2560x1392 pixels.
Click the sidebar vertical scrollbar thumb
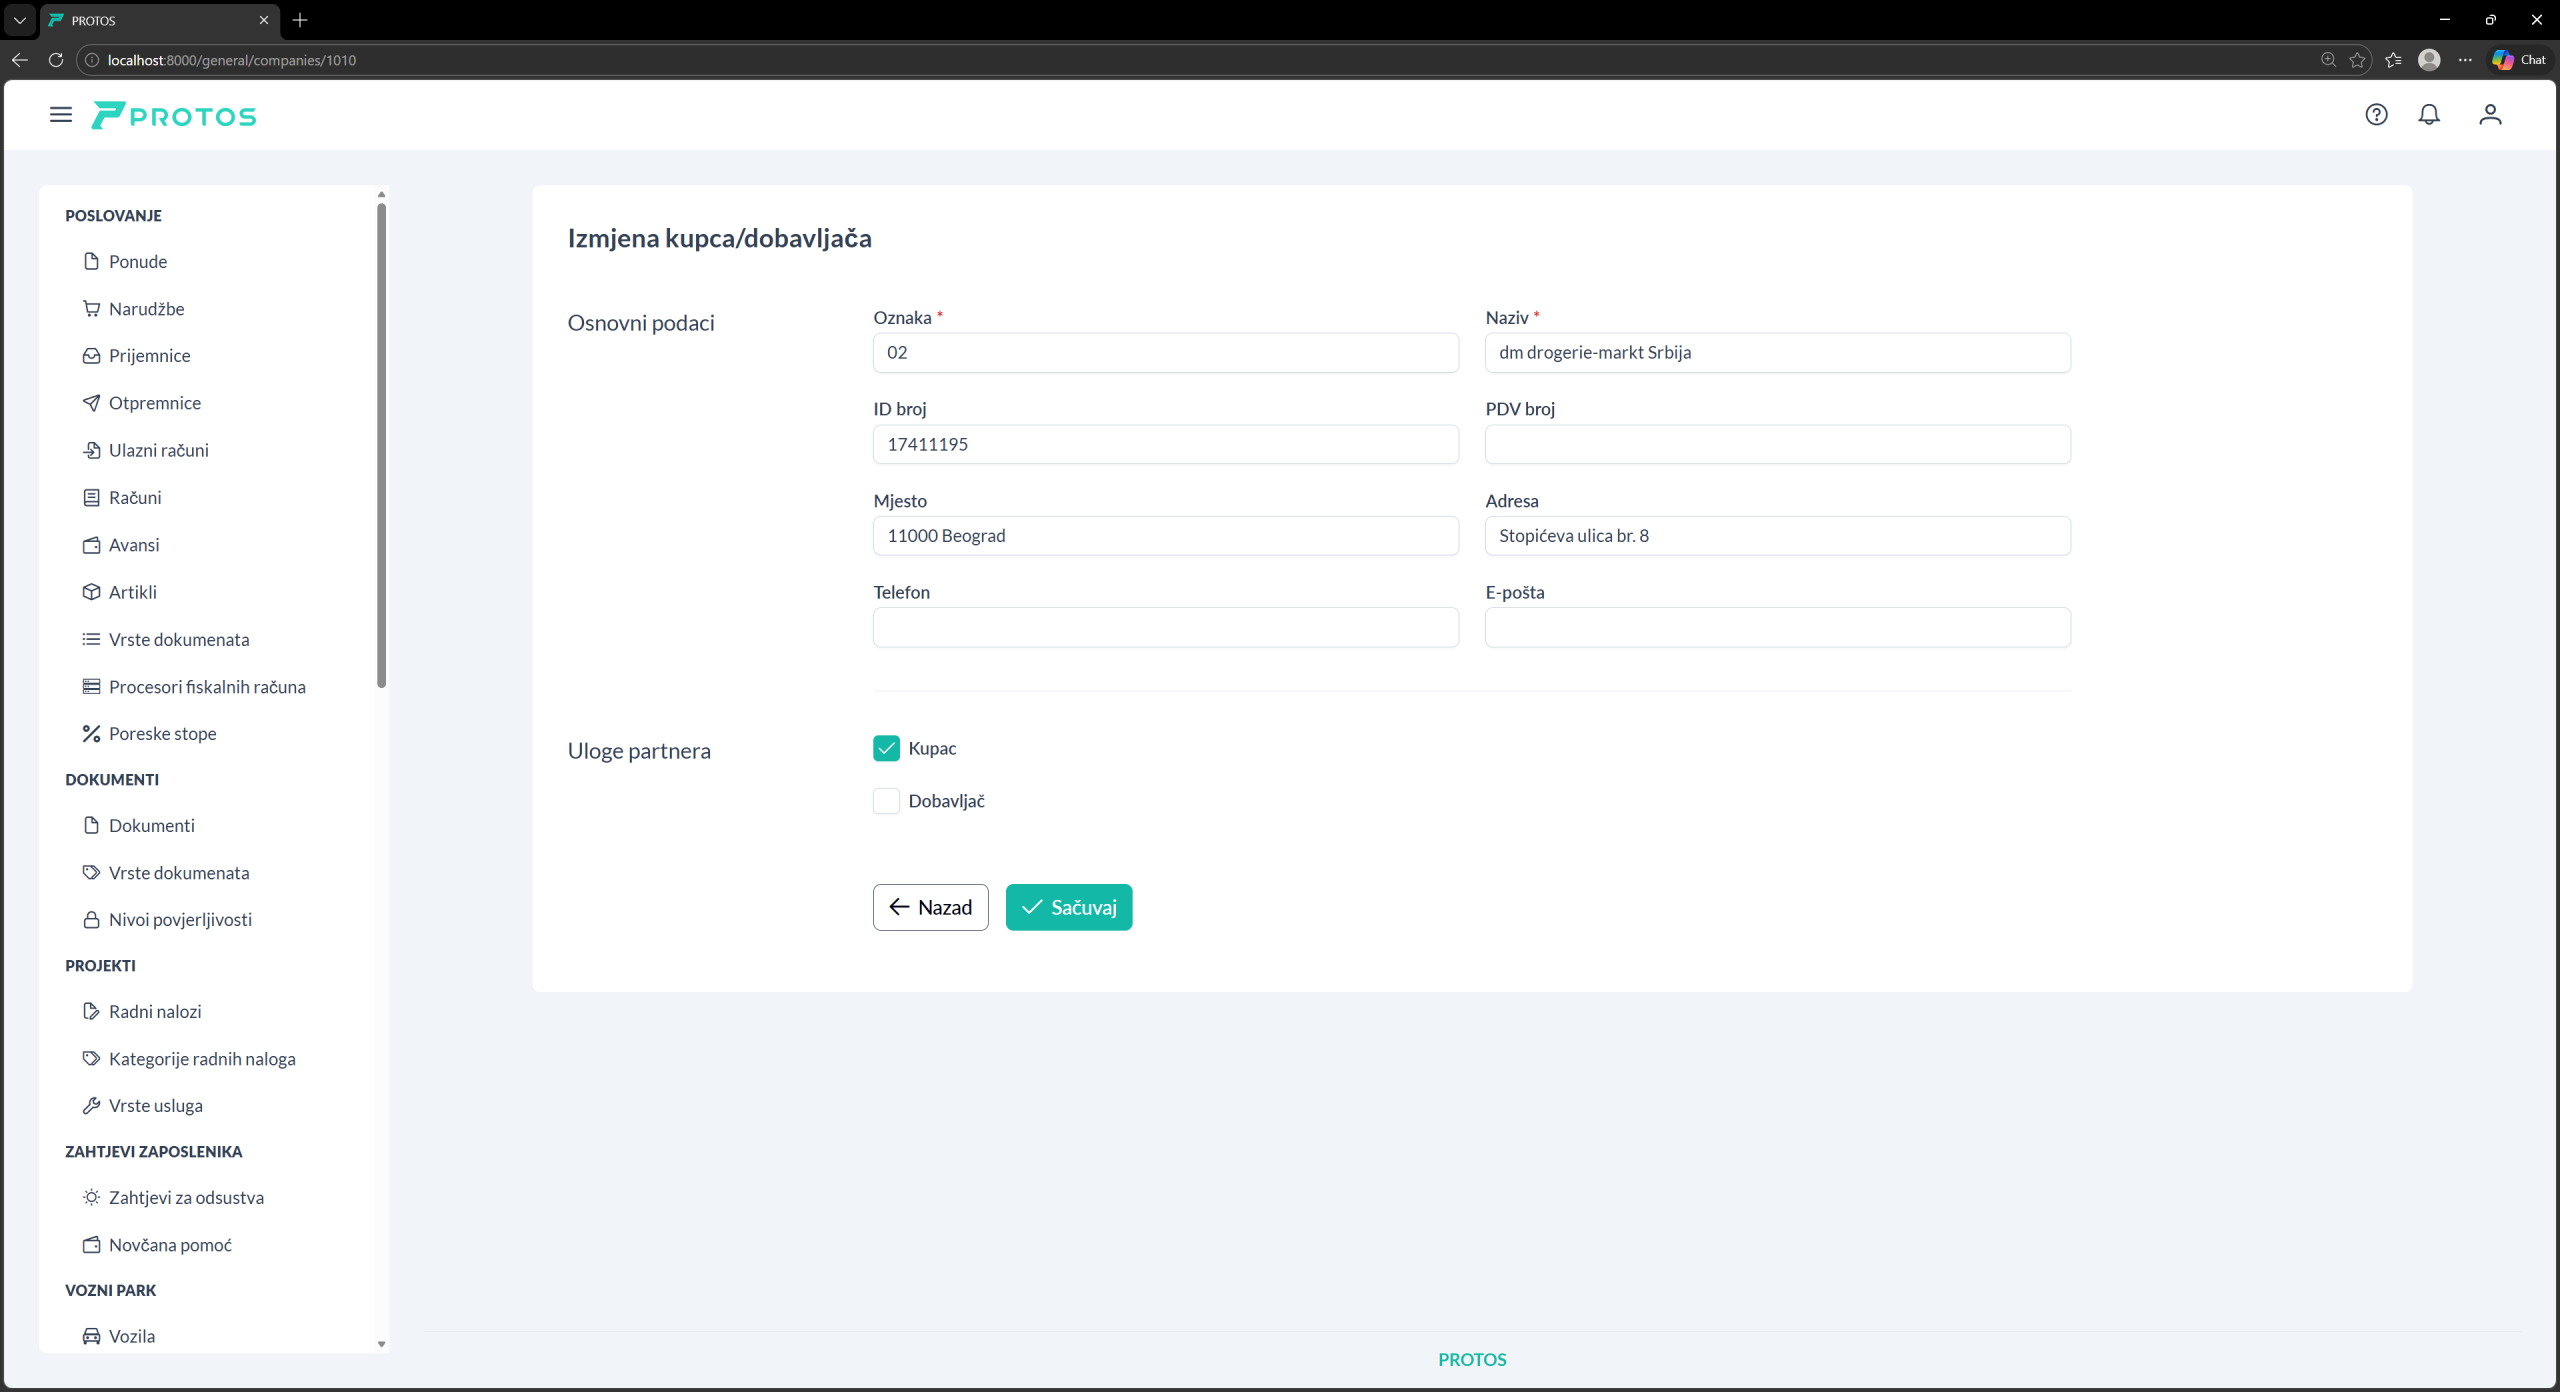[381, 445]
